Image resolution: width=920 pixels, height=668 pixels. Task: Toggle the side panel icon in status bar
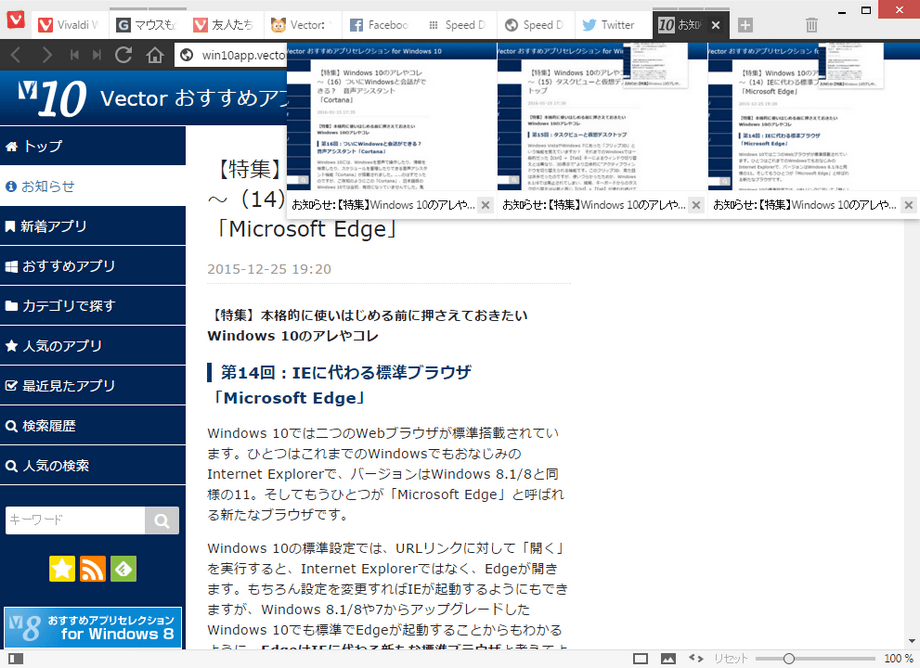point(16,659)
